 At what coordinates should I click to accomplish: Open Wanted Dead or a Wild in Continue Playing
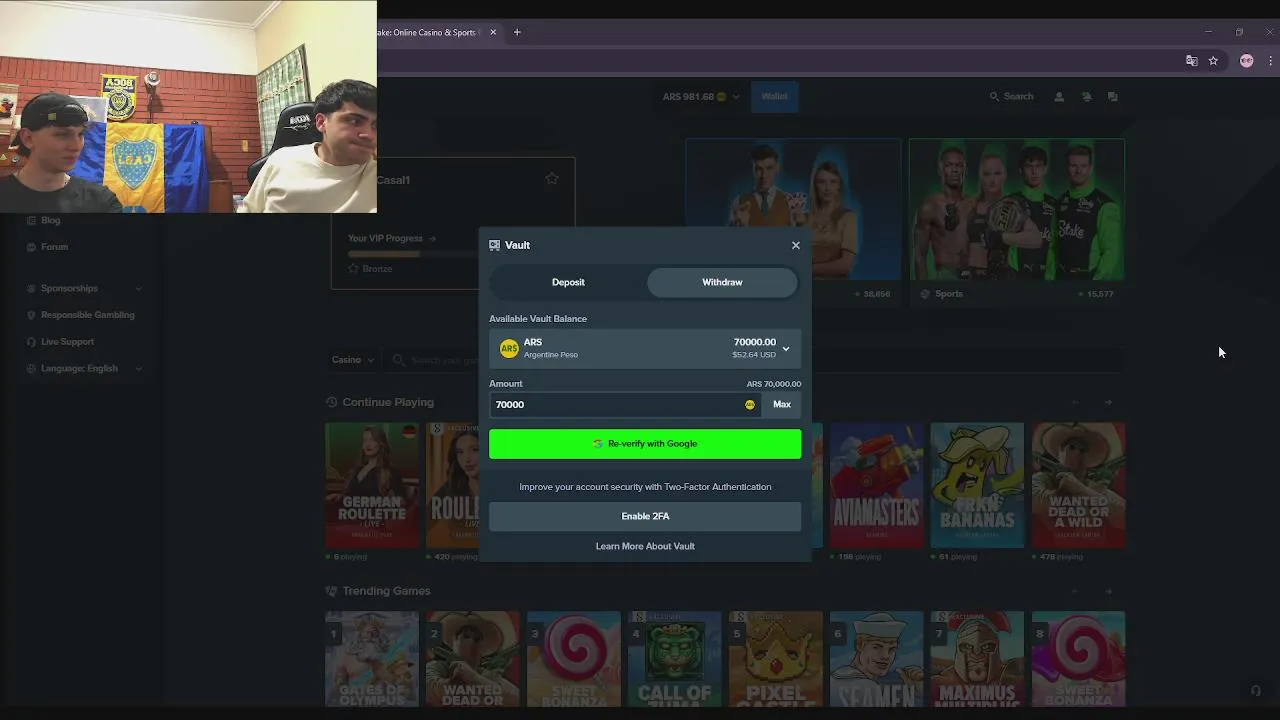[1078, 485]
